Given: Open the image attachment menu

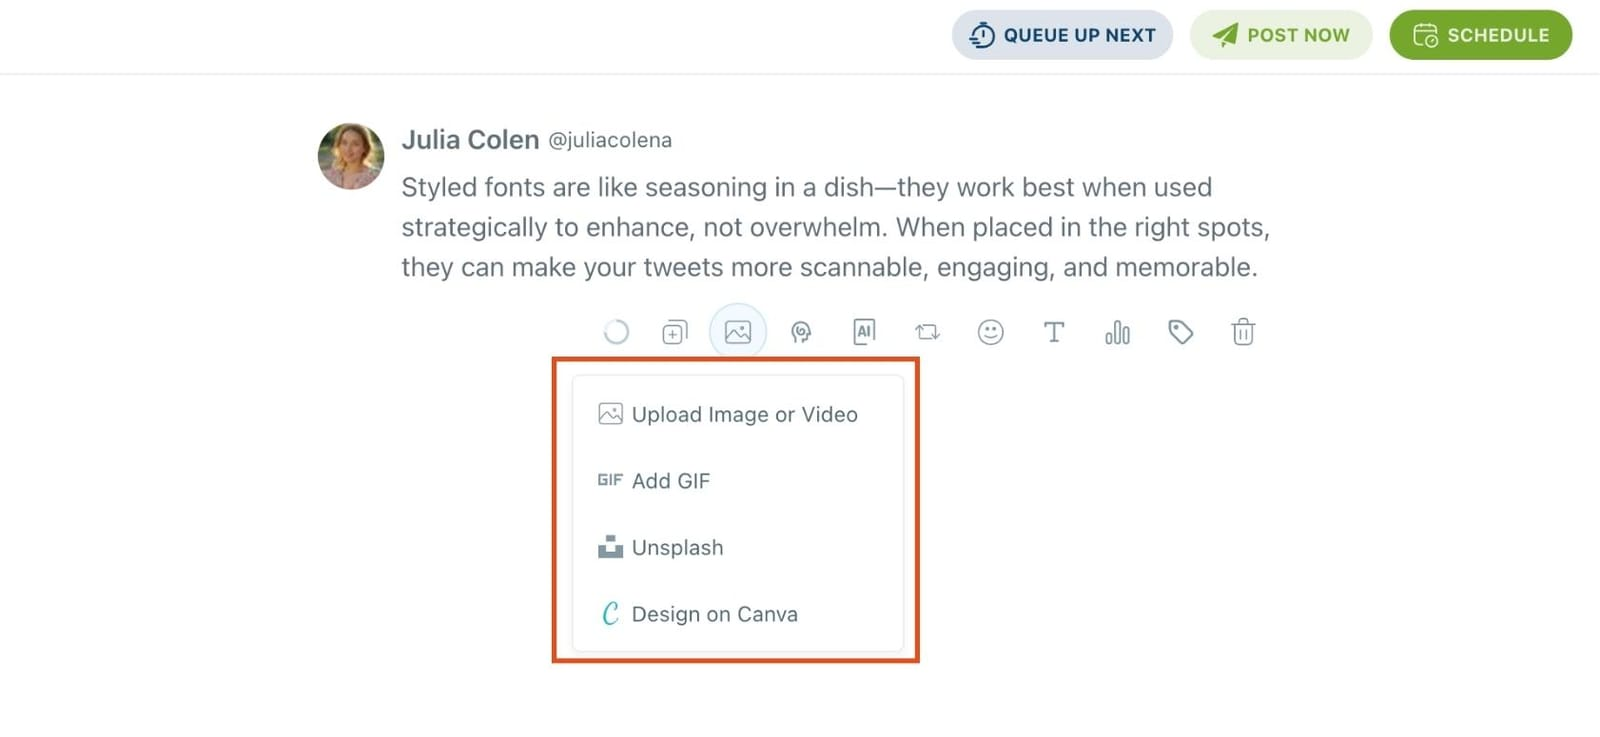Looking at the screenshot, I should tap(738, 332).
